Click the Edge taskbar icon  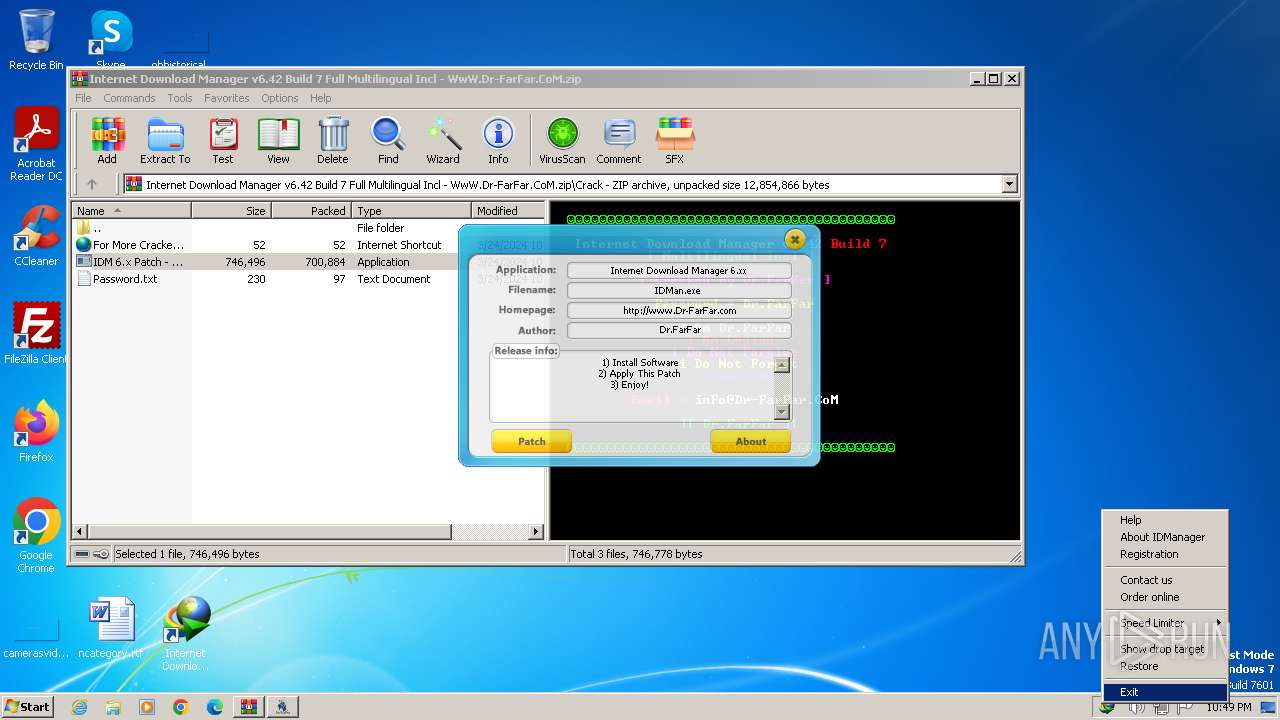[x=215, y=707]
